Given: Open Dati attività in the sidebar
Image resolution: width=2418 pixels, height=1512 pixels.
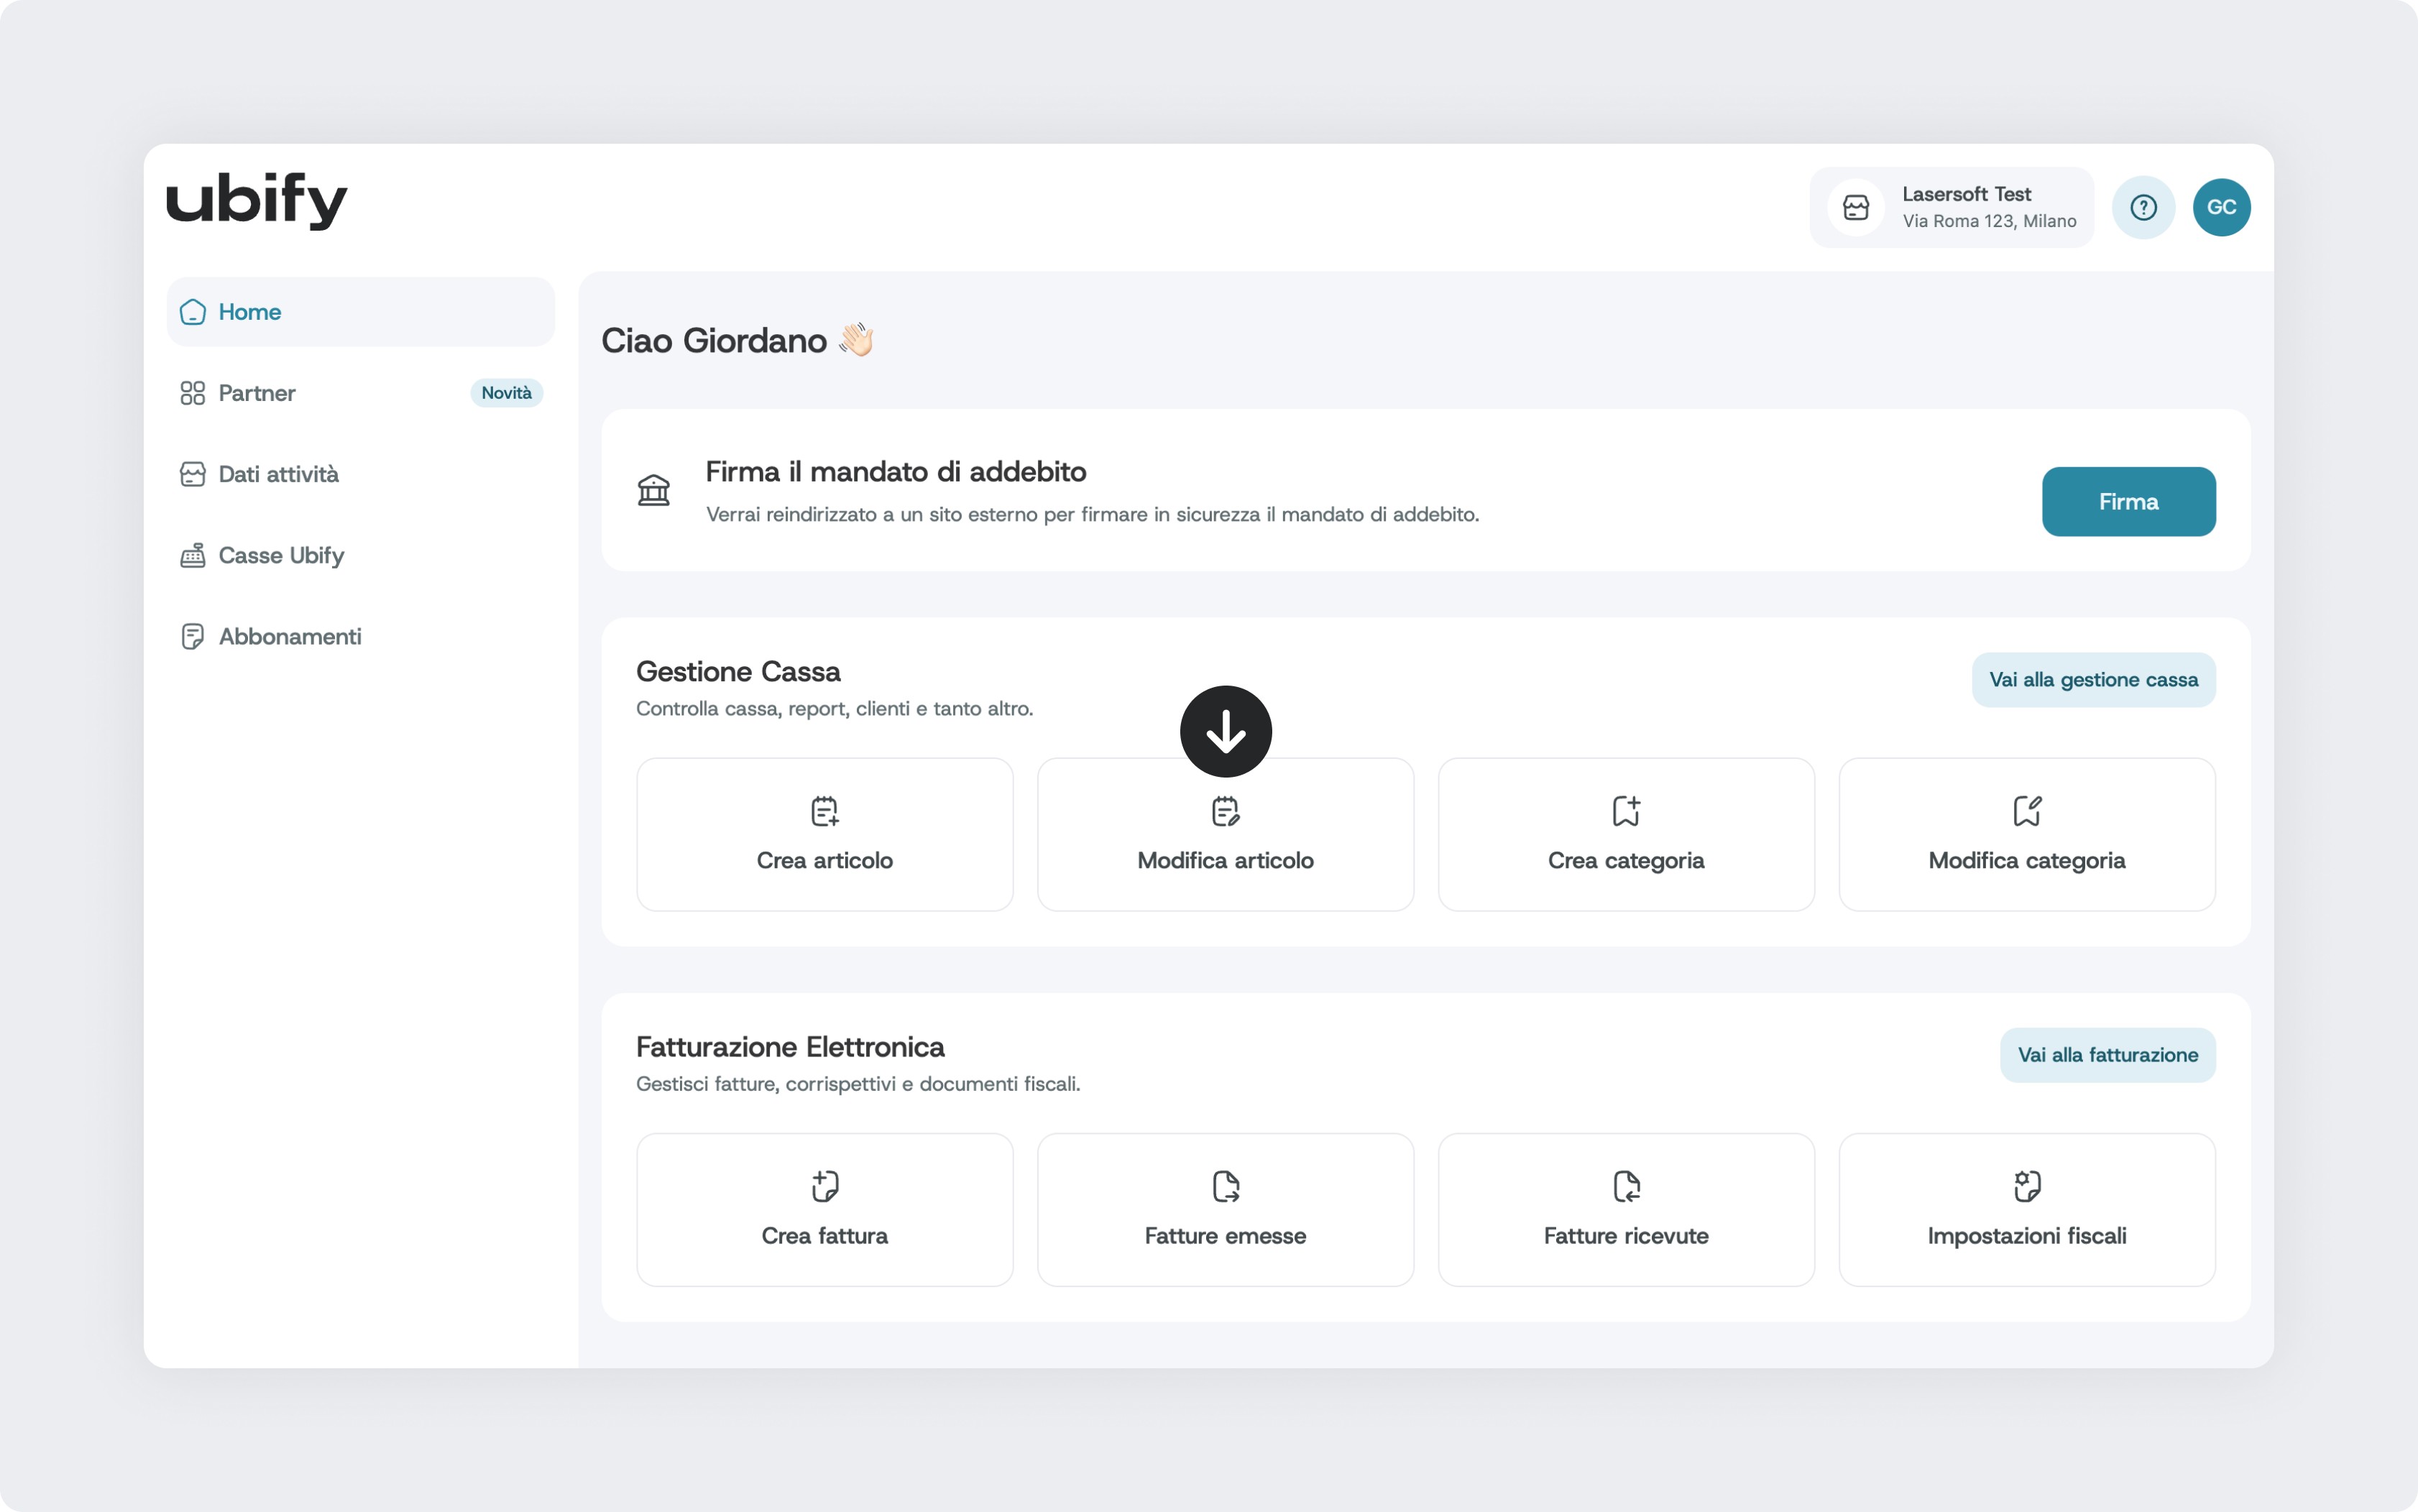Looking at the screenshot, I should point(278,474).
